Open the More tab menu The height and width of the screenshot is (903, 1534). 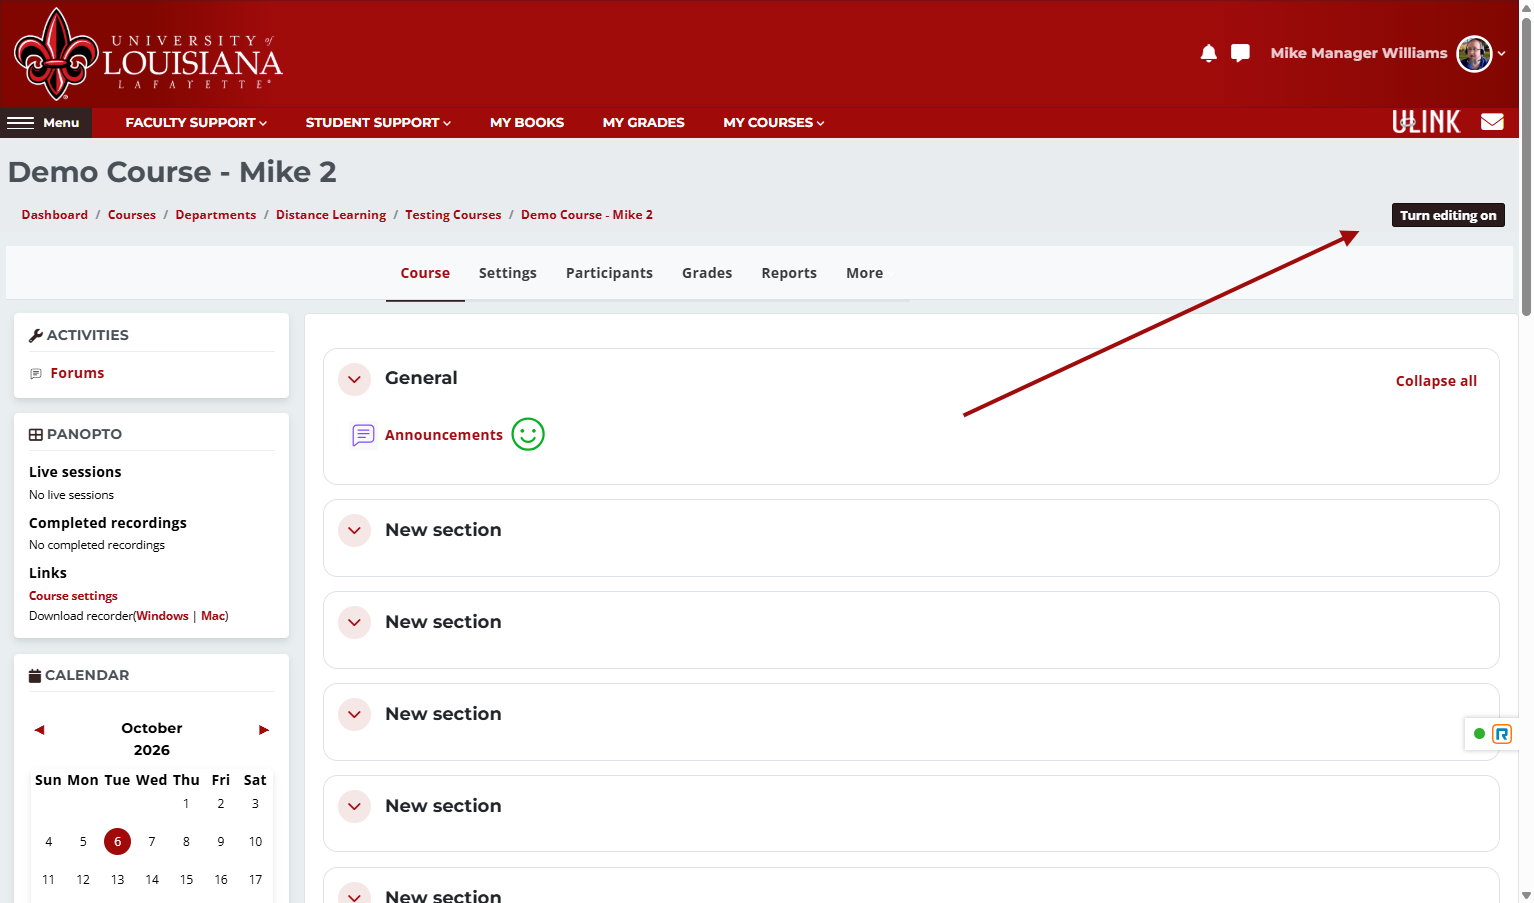pos(864,273)
